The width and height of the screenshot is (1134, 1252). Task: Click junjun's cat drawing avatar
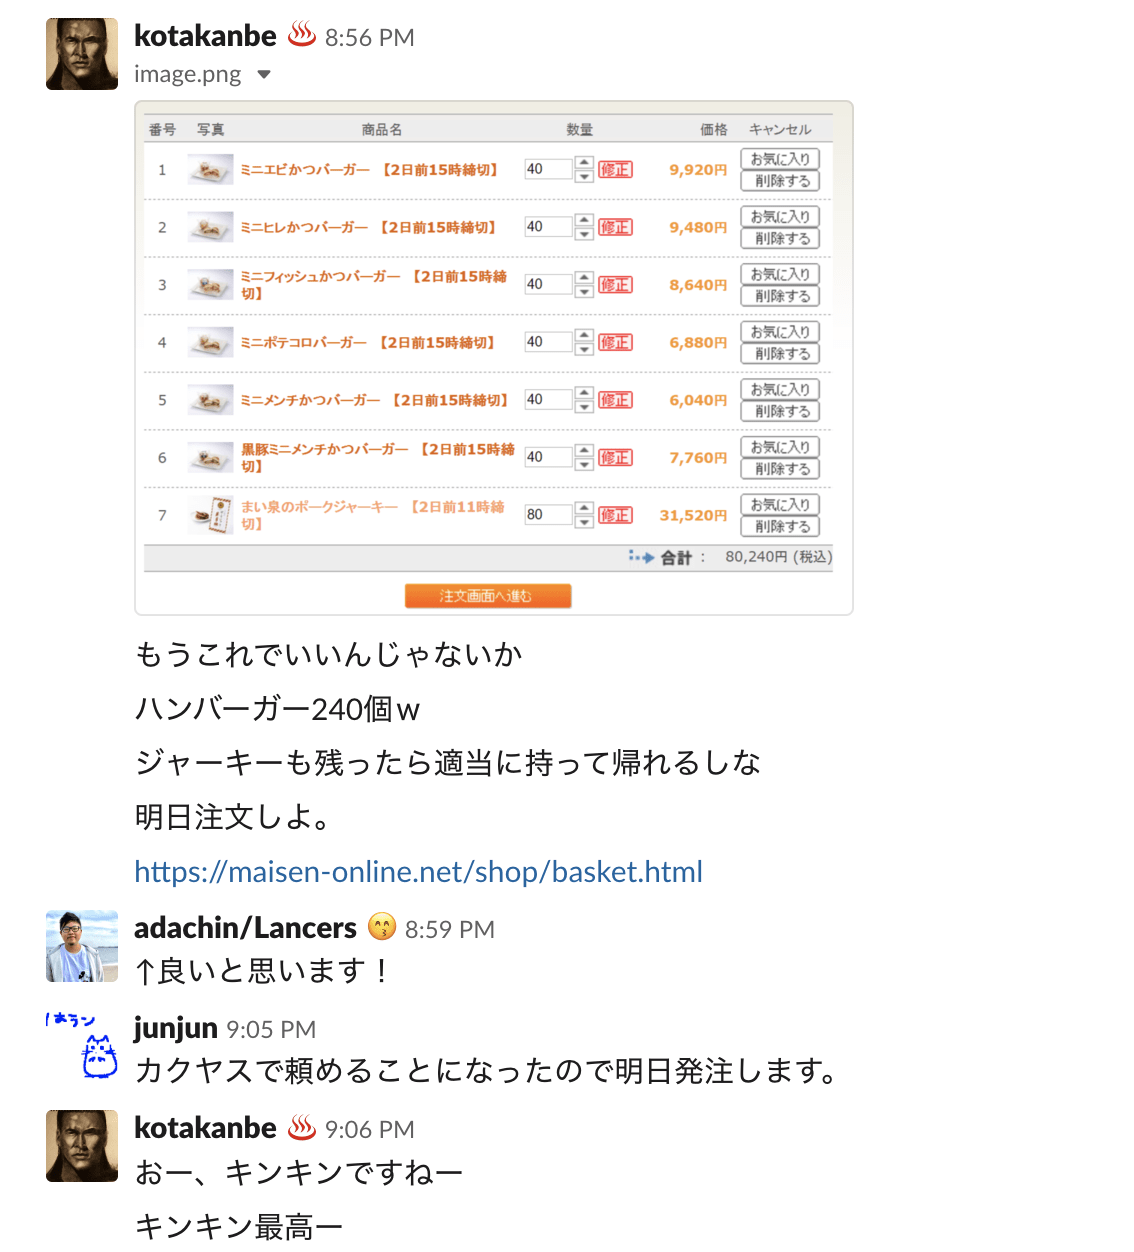pos(82,1046)
